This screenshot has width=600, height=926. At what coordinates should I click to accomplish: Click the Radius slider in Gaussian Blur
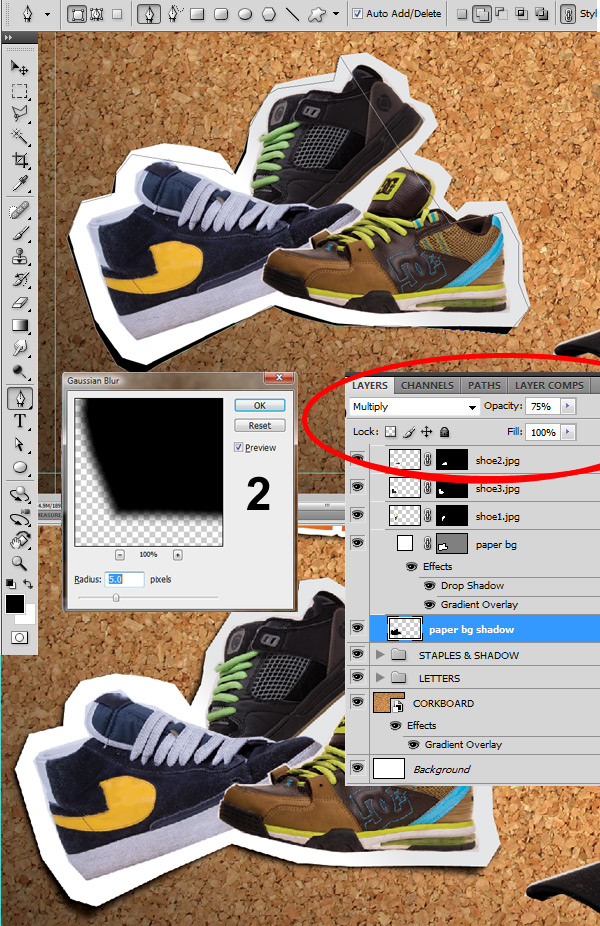pyautogui.click(x=148, y=598)
